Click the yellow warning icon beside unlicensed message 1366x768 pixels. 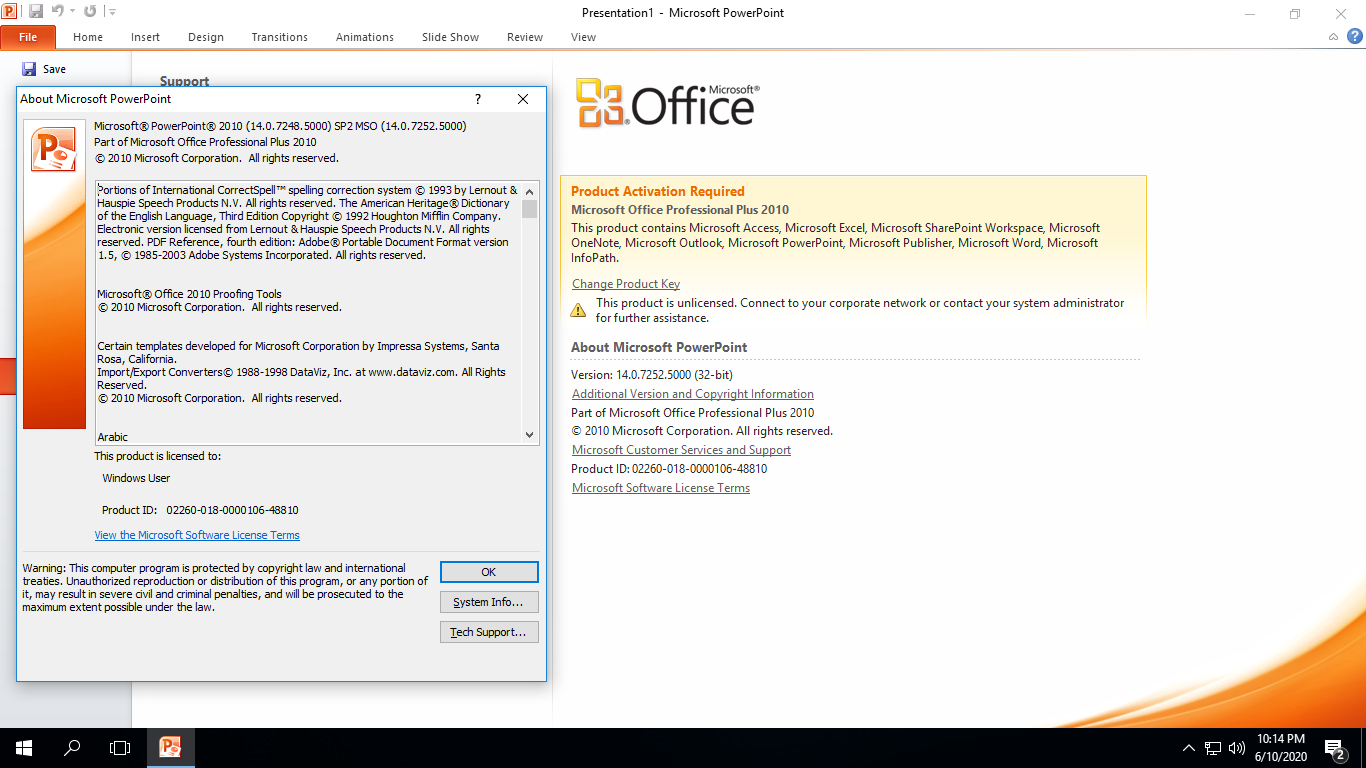click(x=579, y=310)
